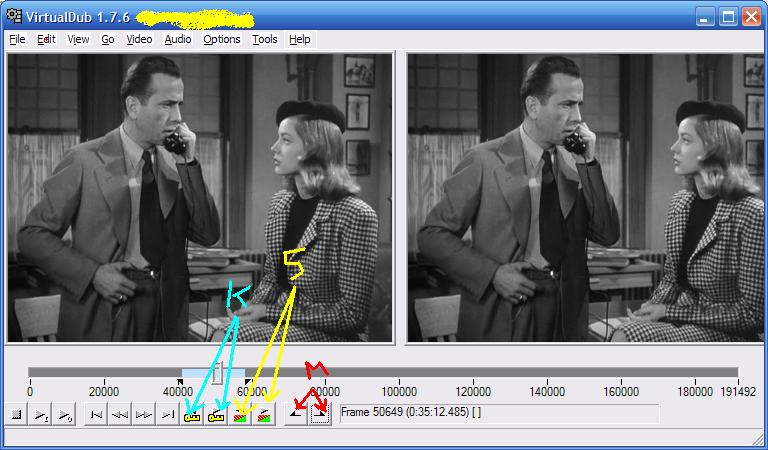Viewport: 768px width, 450px height.
Task: Click the VirtualDub title bar icon
Action: coord(14,16)
